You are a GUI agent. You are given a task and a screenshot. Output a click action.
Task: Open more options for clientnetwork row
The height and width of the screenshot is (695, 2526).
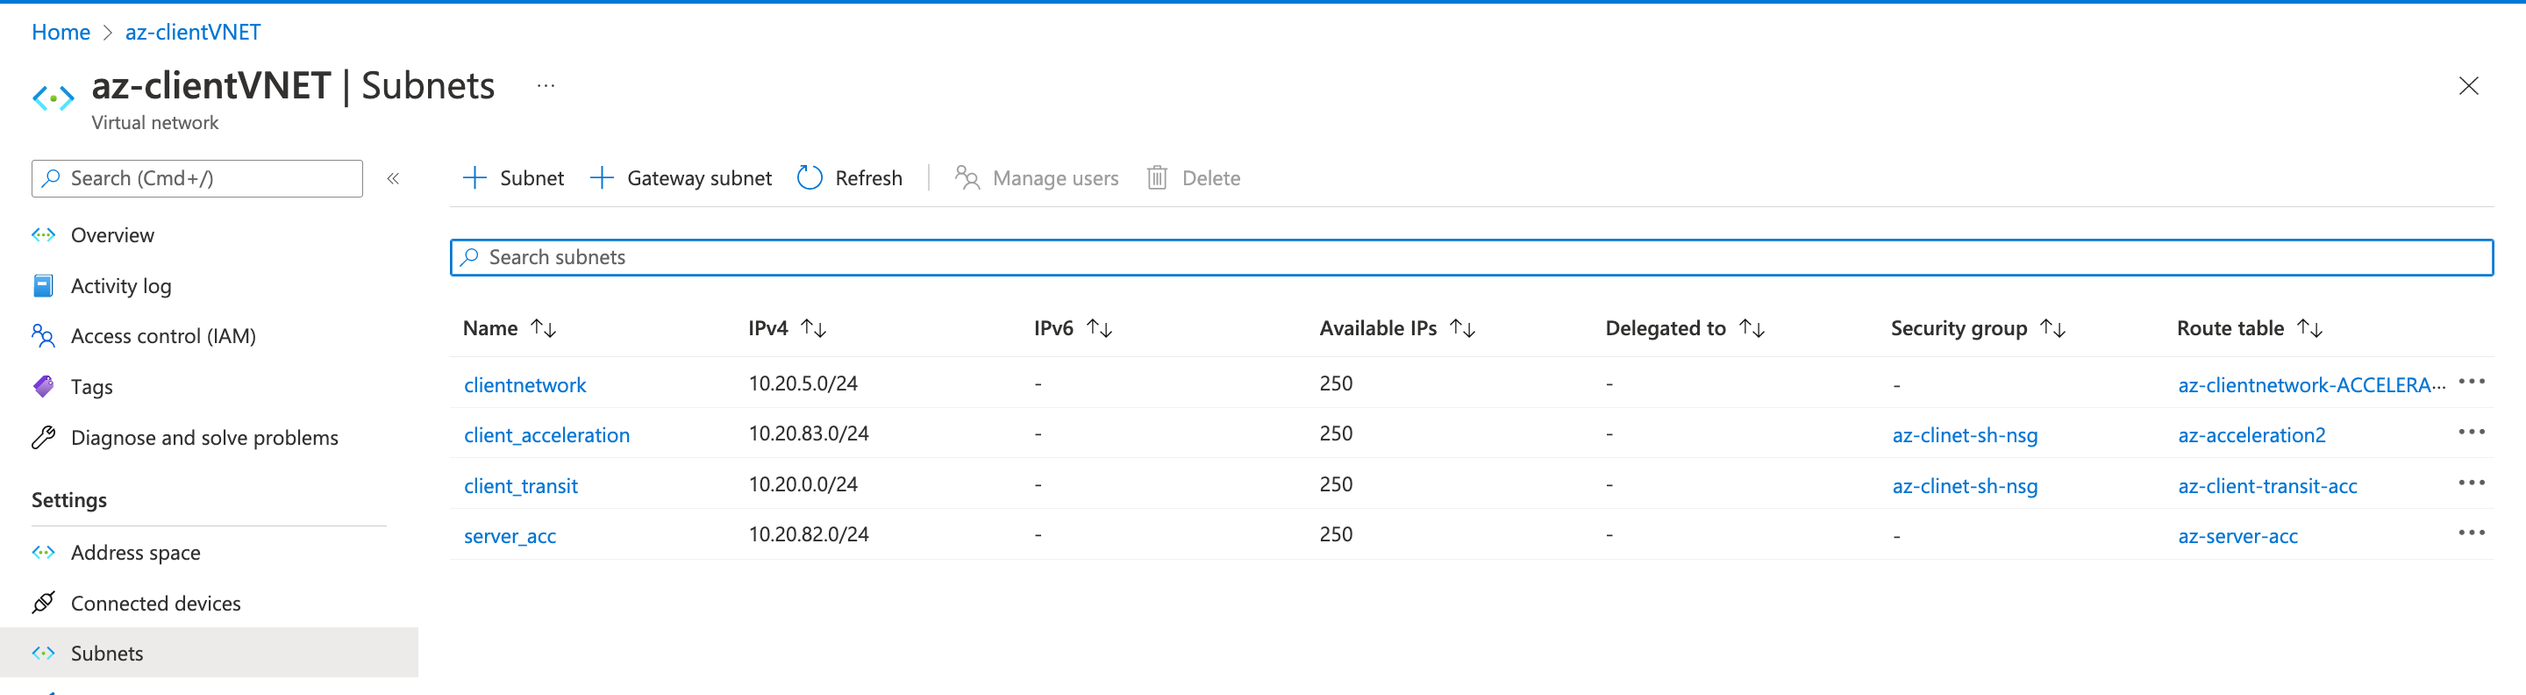click(x=2471, y=383)
